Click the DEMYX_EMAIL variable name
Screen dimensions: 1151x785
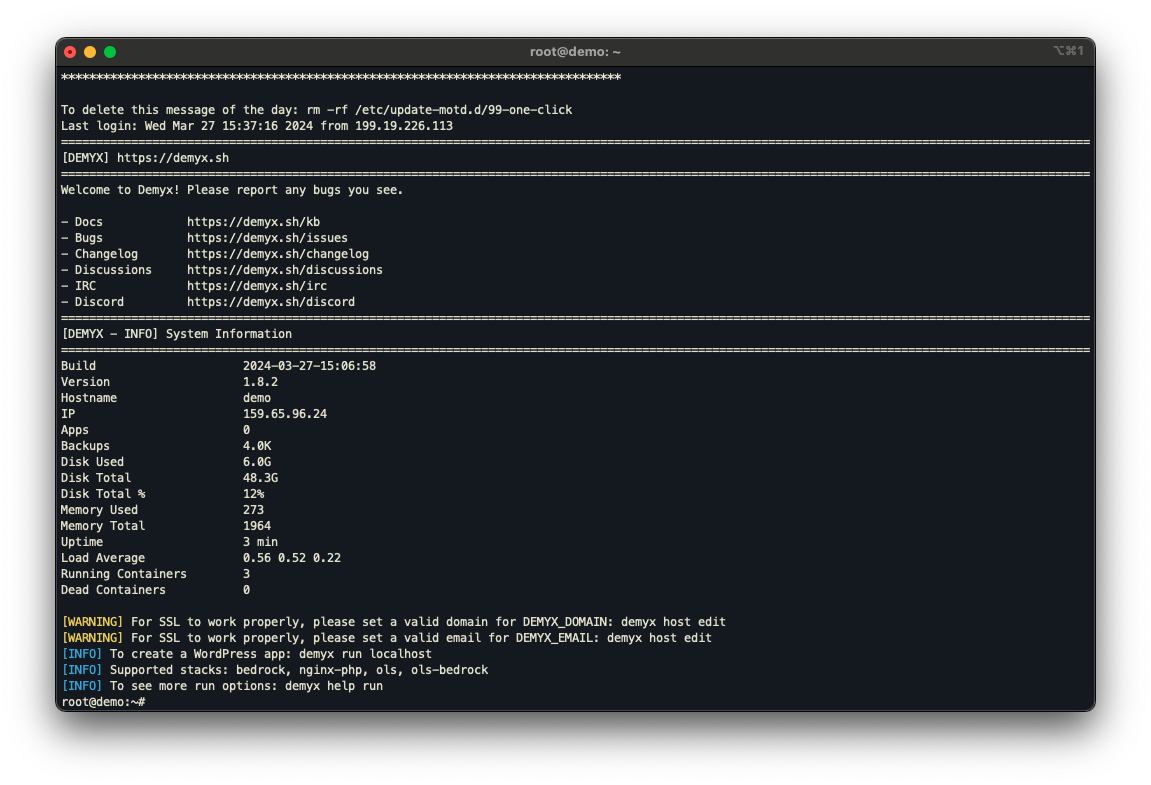554,638
